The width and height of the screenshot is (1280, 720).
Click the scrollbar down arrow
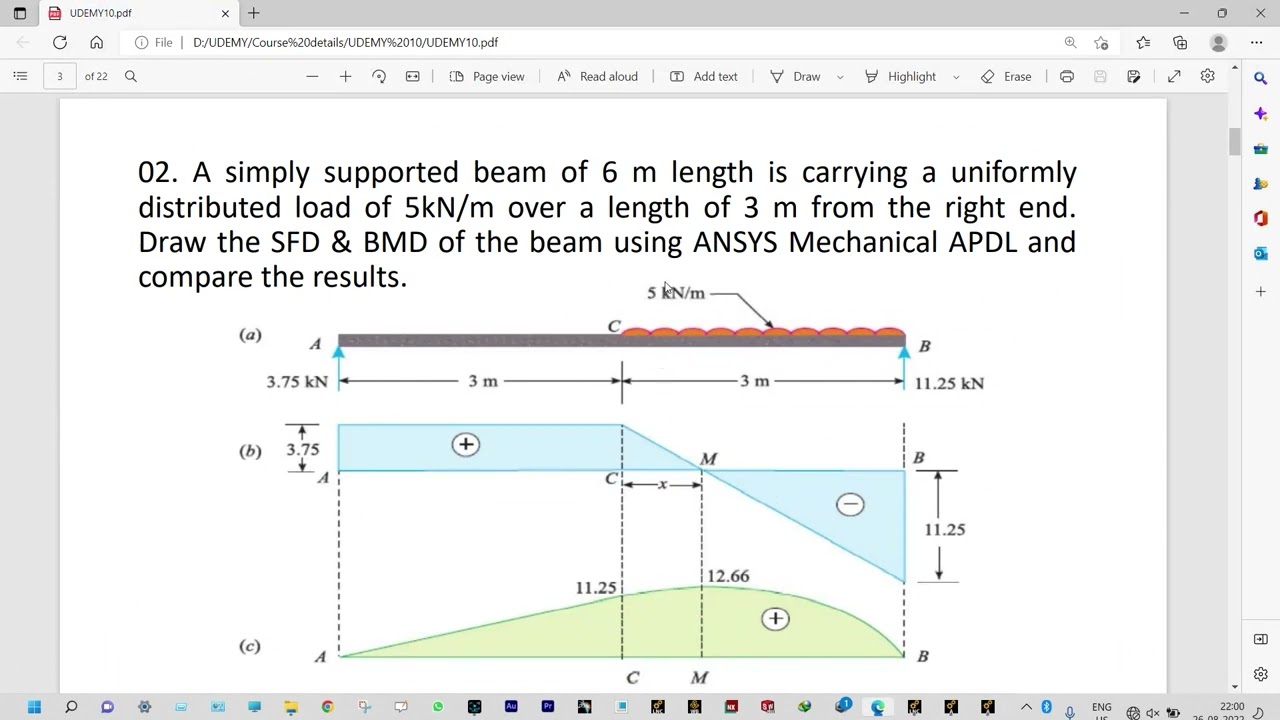[1235, 686]
